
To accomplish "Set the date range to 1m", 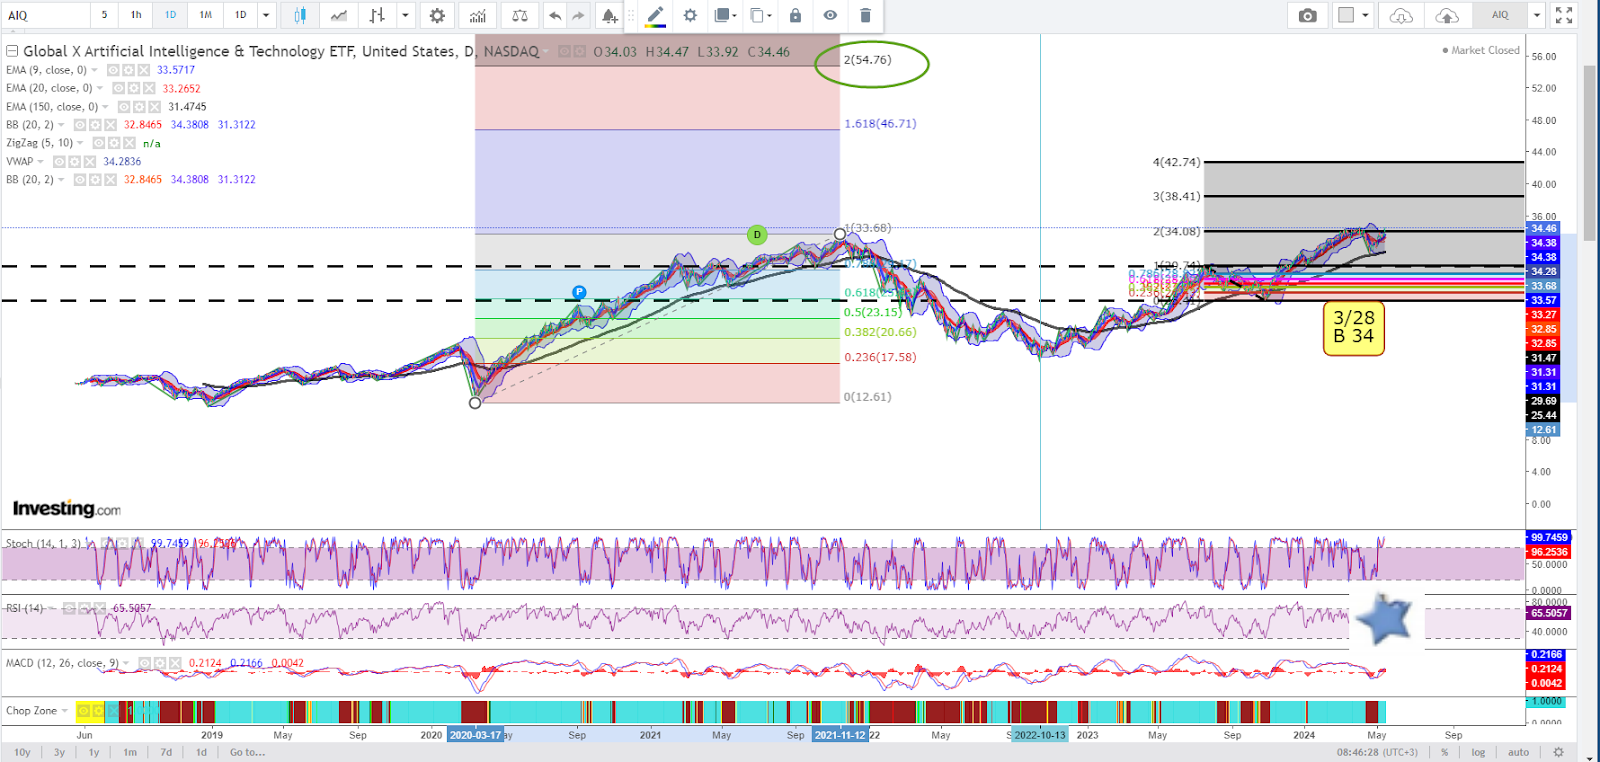I will click(130, 752).
